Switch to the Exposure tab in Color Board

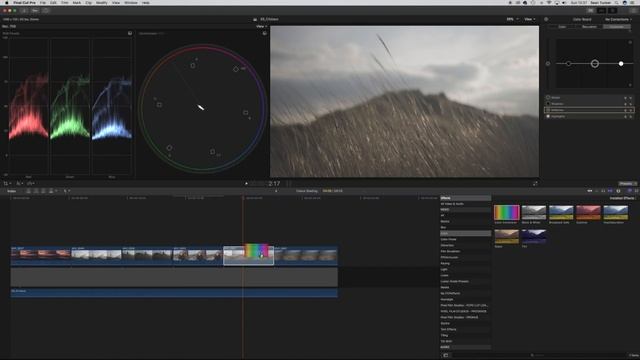617,27
